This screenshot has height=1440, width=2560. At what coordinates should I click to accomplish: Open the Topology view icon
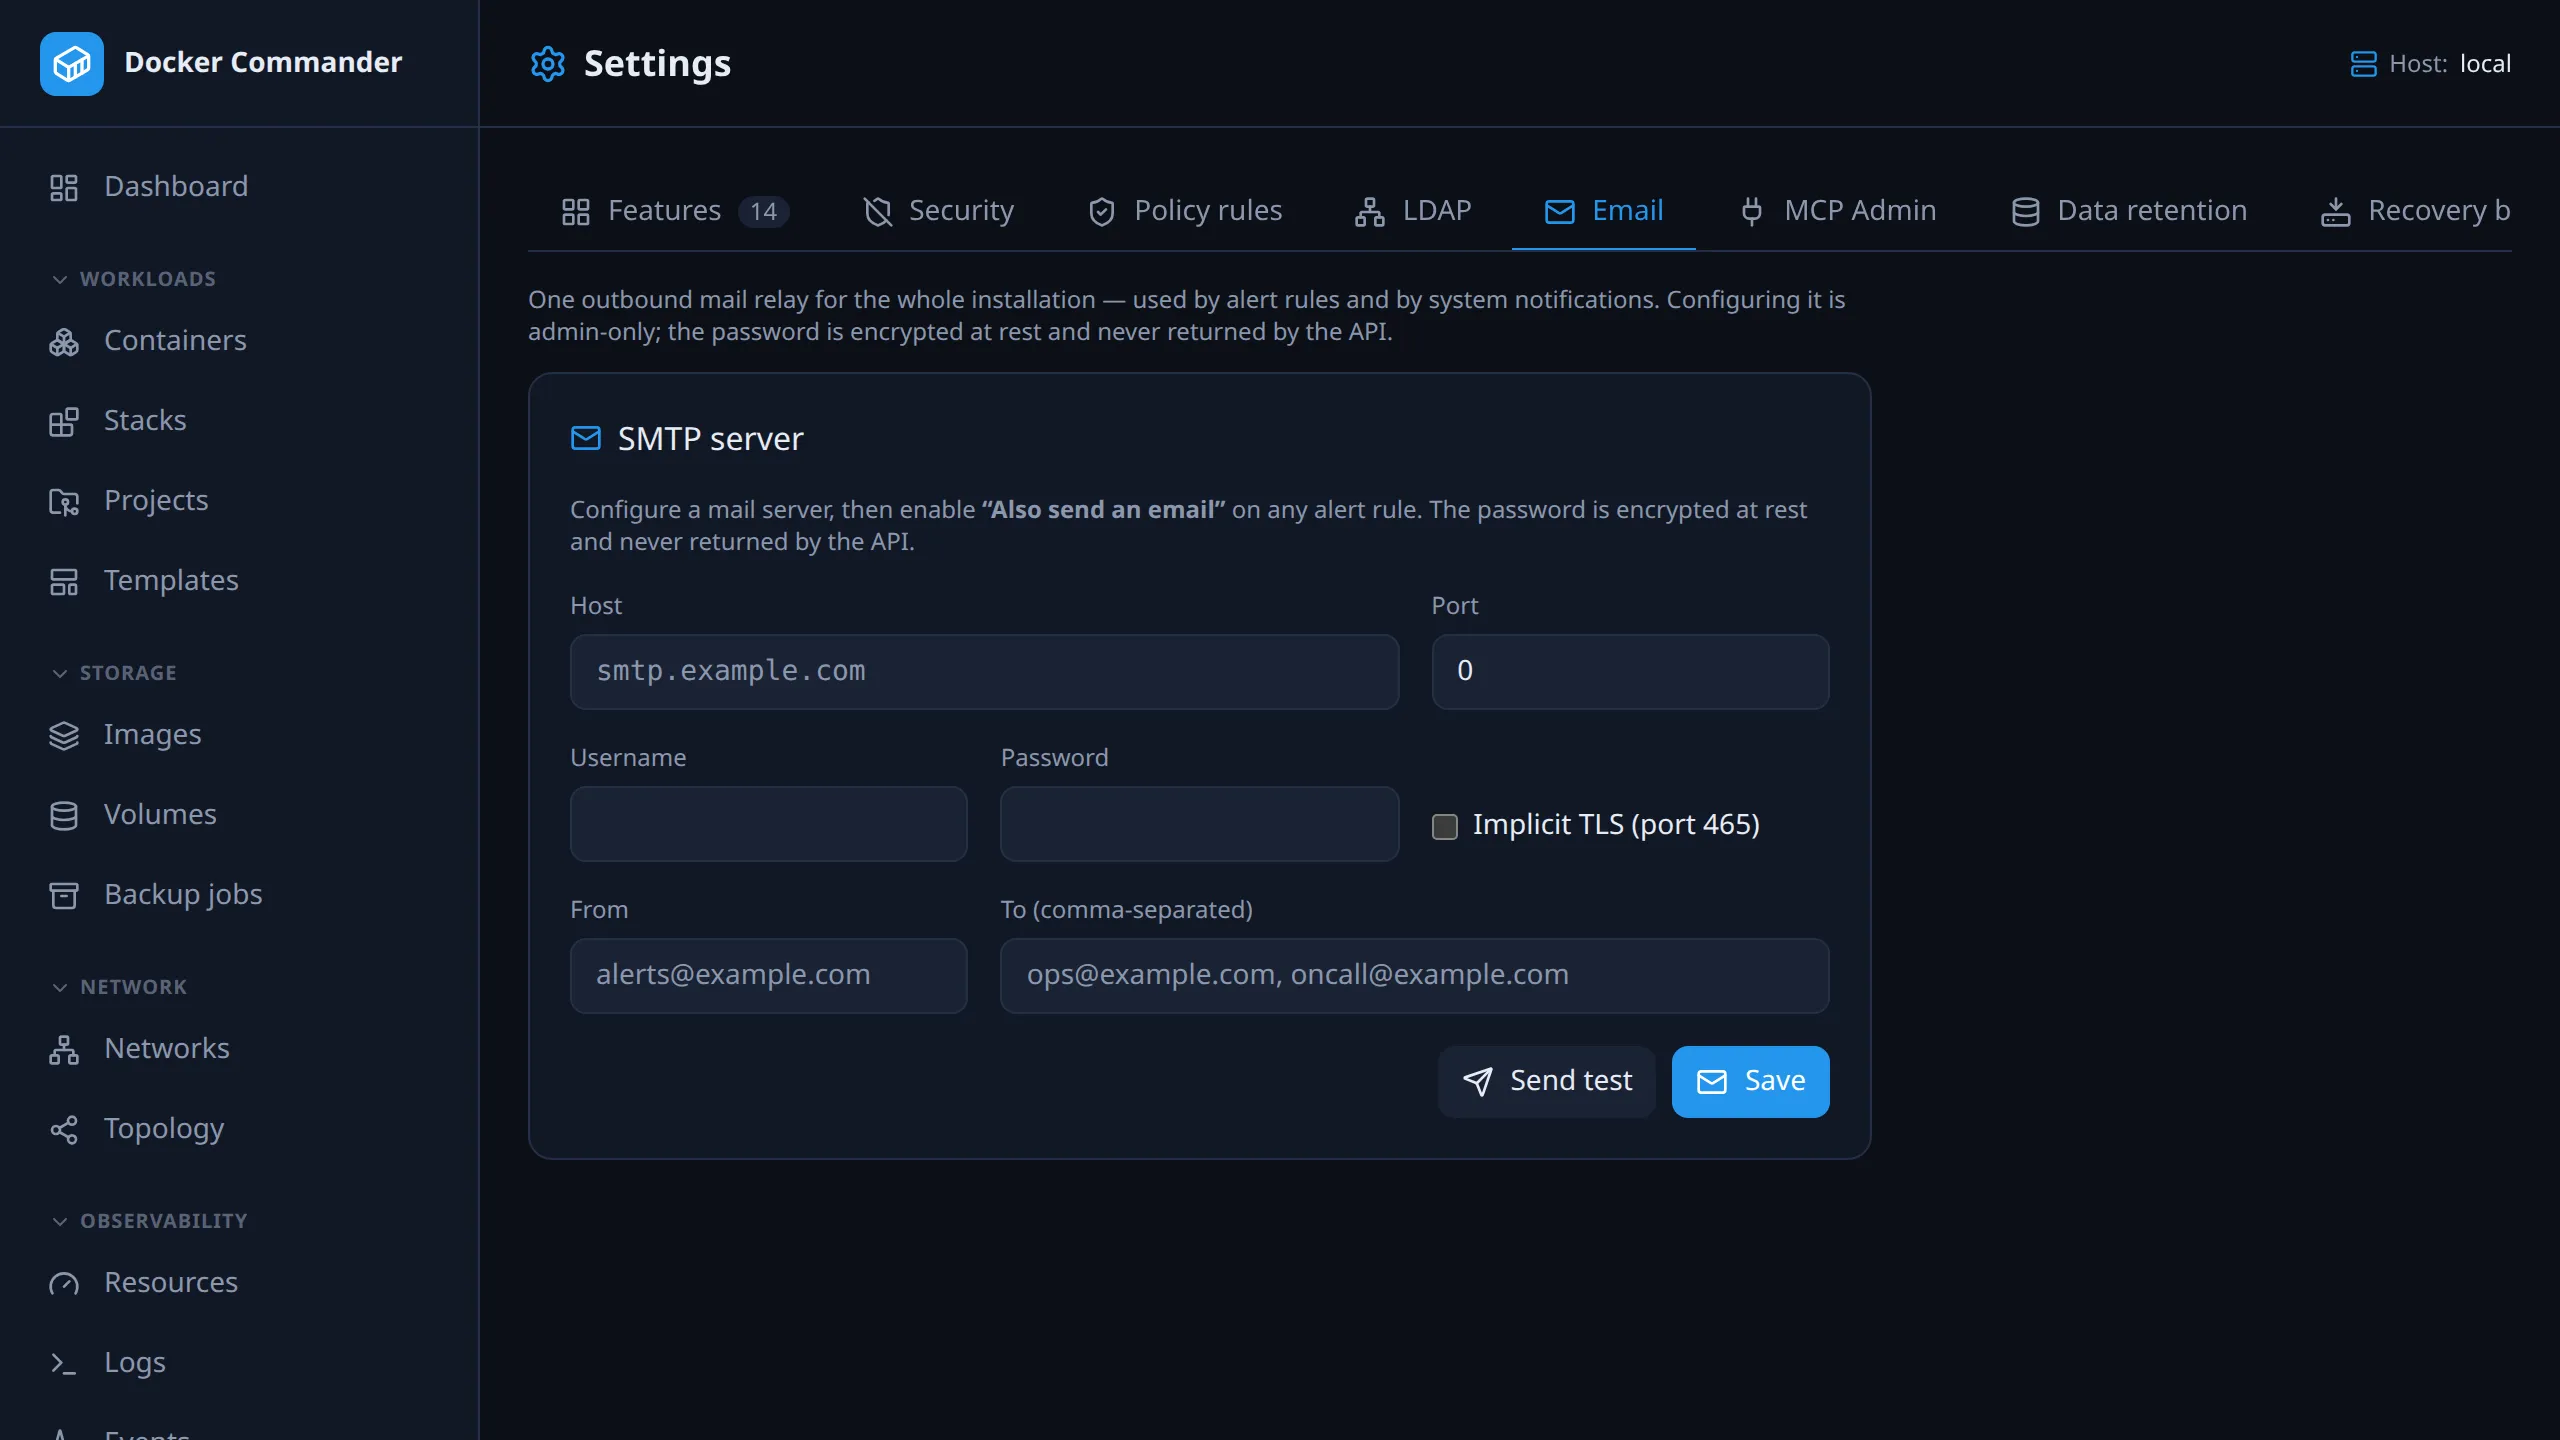(64, 1130)
